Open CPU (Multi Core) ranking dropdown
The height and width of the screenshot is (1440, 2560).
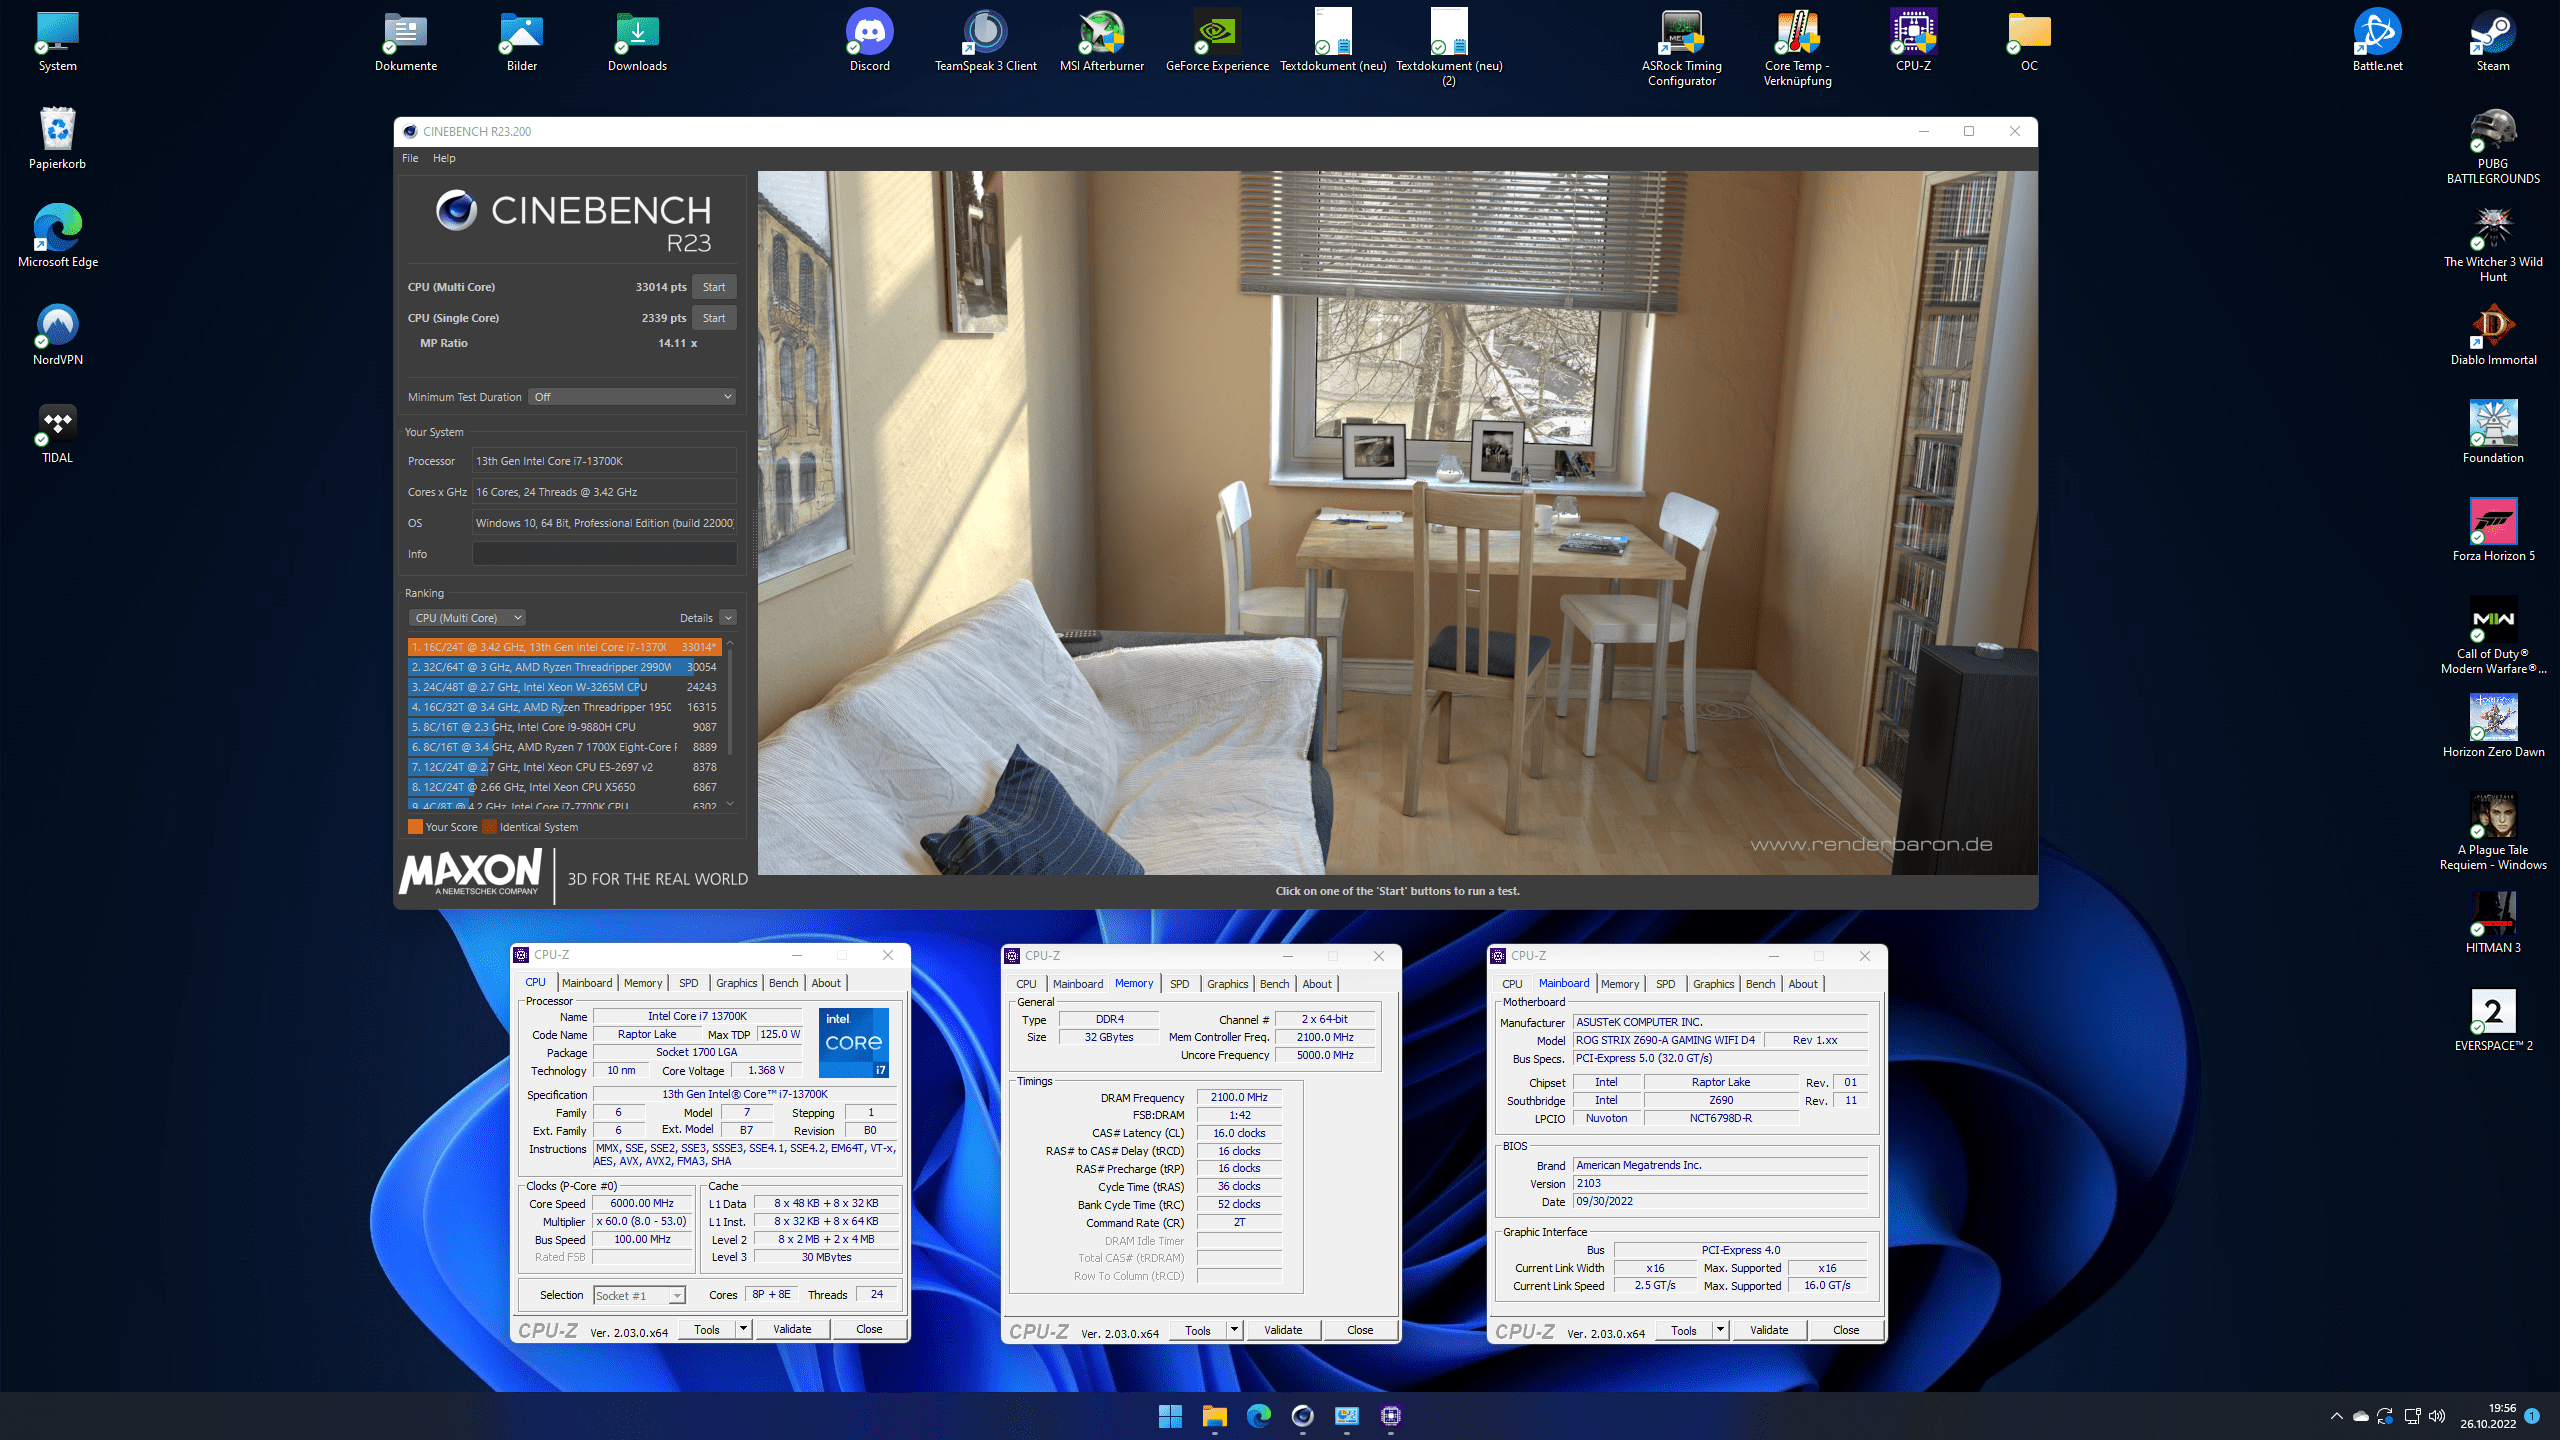(467, 618)
